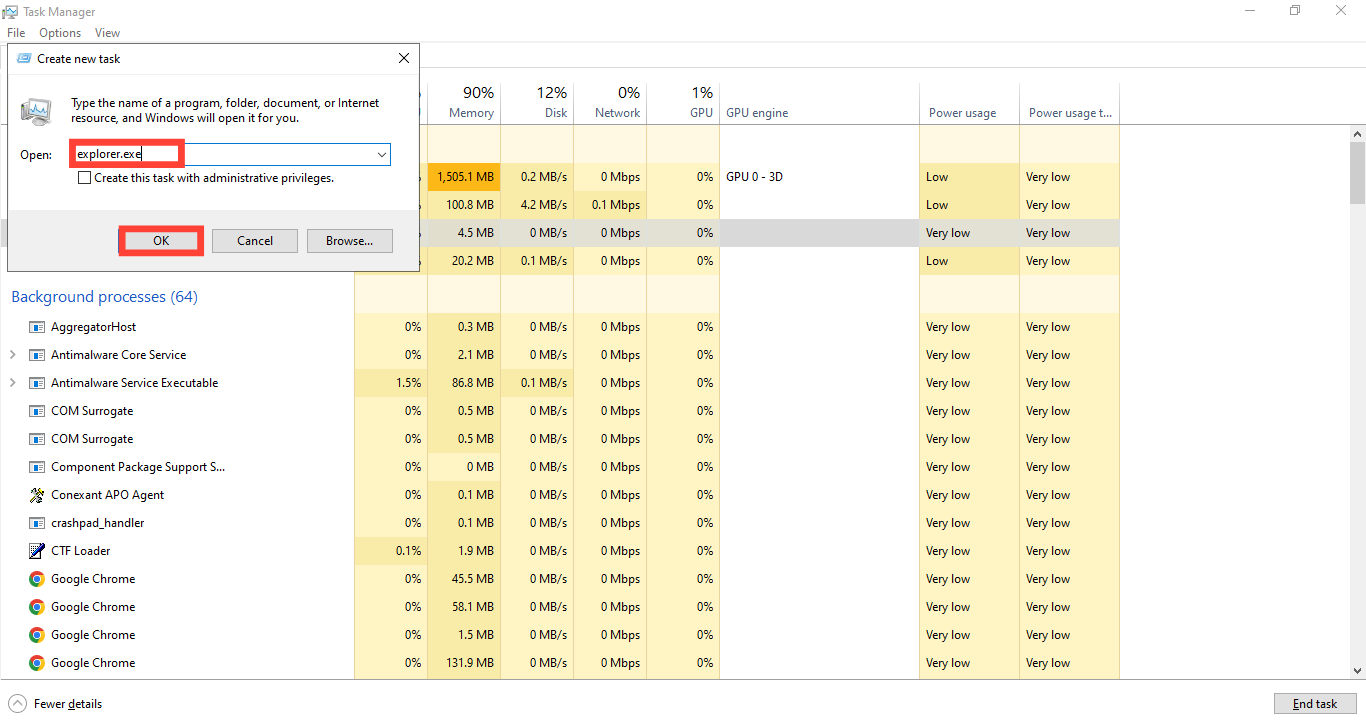Viewport: 1366px width, 723px height.
Task: Expand the Antimalware Core Service row
Action: (12, 355)
